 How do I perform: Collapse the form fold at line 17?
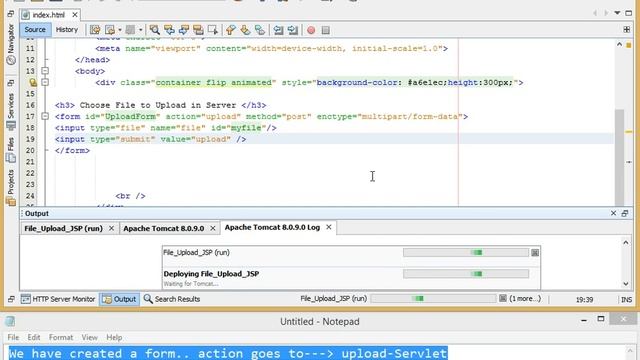click(45, 116)
